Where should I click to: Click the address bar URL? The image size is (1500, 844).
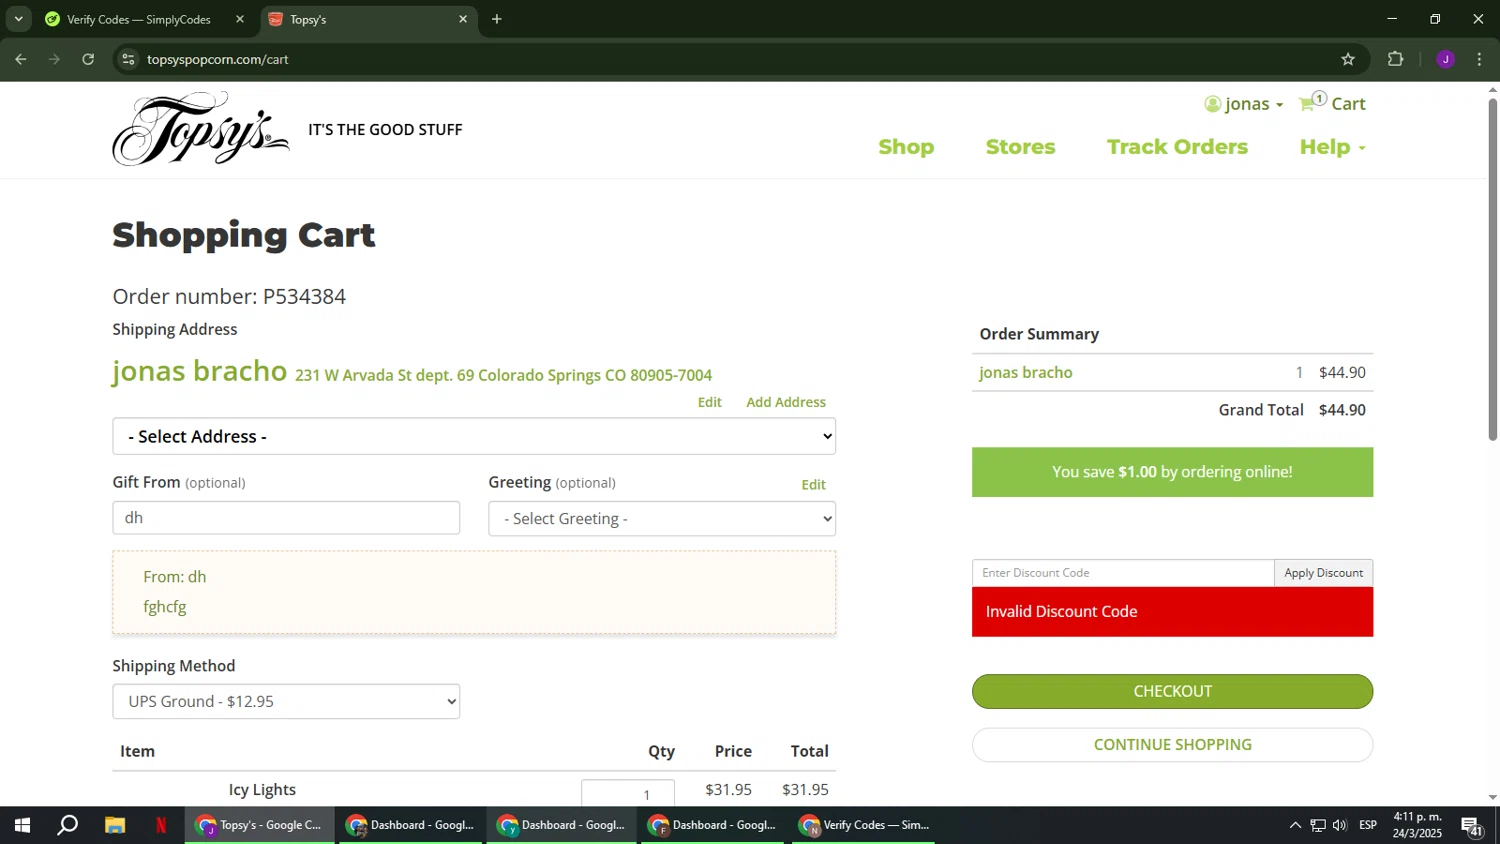tap(218, 59)
